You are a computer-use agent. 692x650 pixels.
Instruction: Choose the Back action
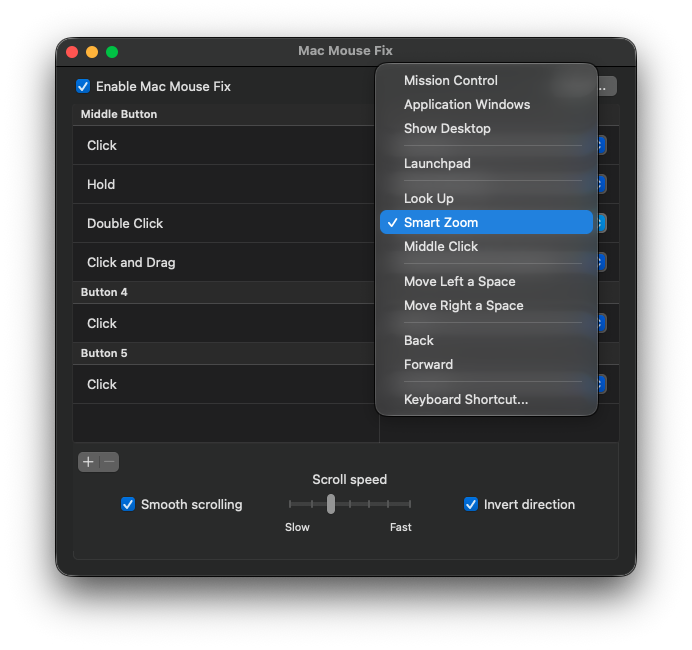click(x=486, y=340)
